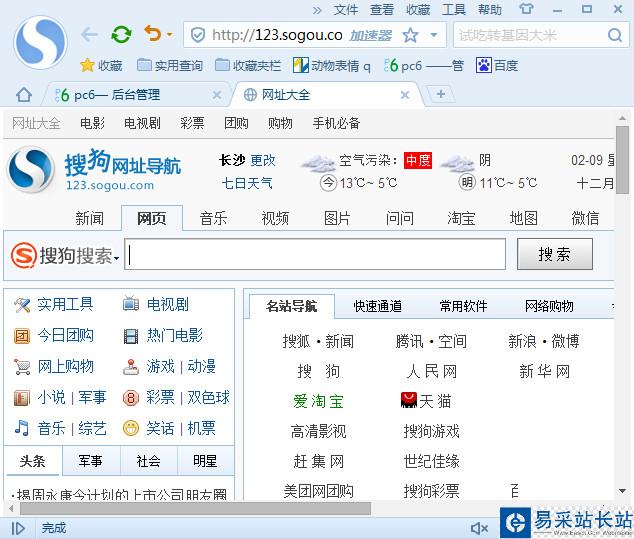Click the address bar URL field
This screenshot has width=634, height=539.
point(277,35)
